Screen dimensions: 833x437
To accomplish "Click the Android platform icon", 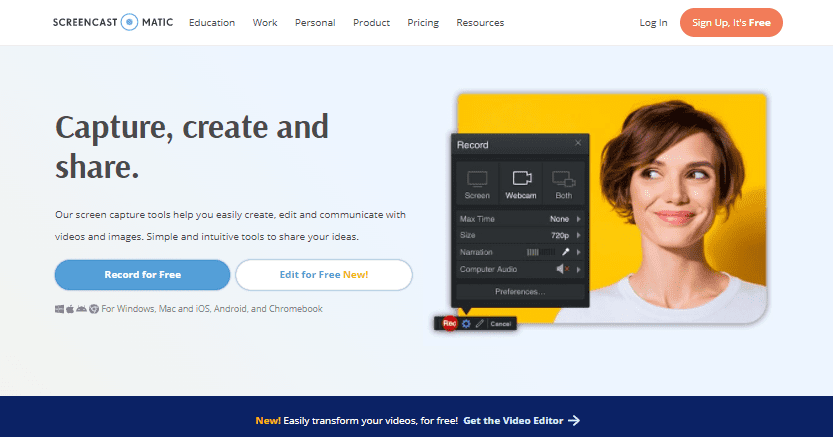I will click(x=81, y=309).
